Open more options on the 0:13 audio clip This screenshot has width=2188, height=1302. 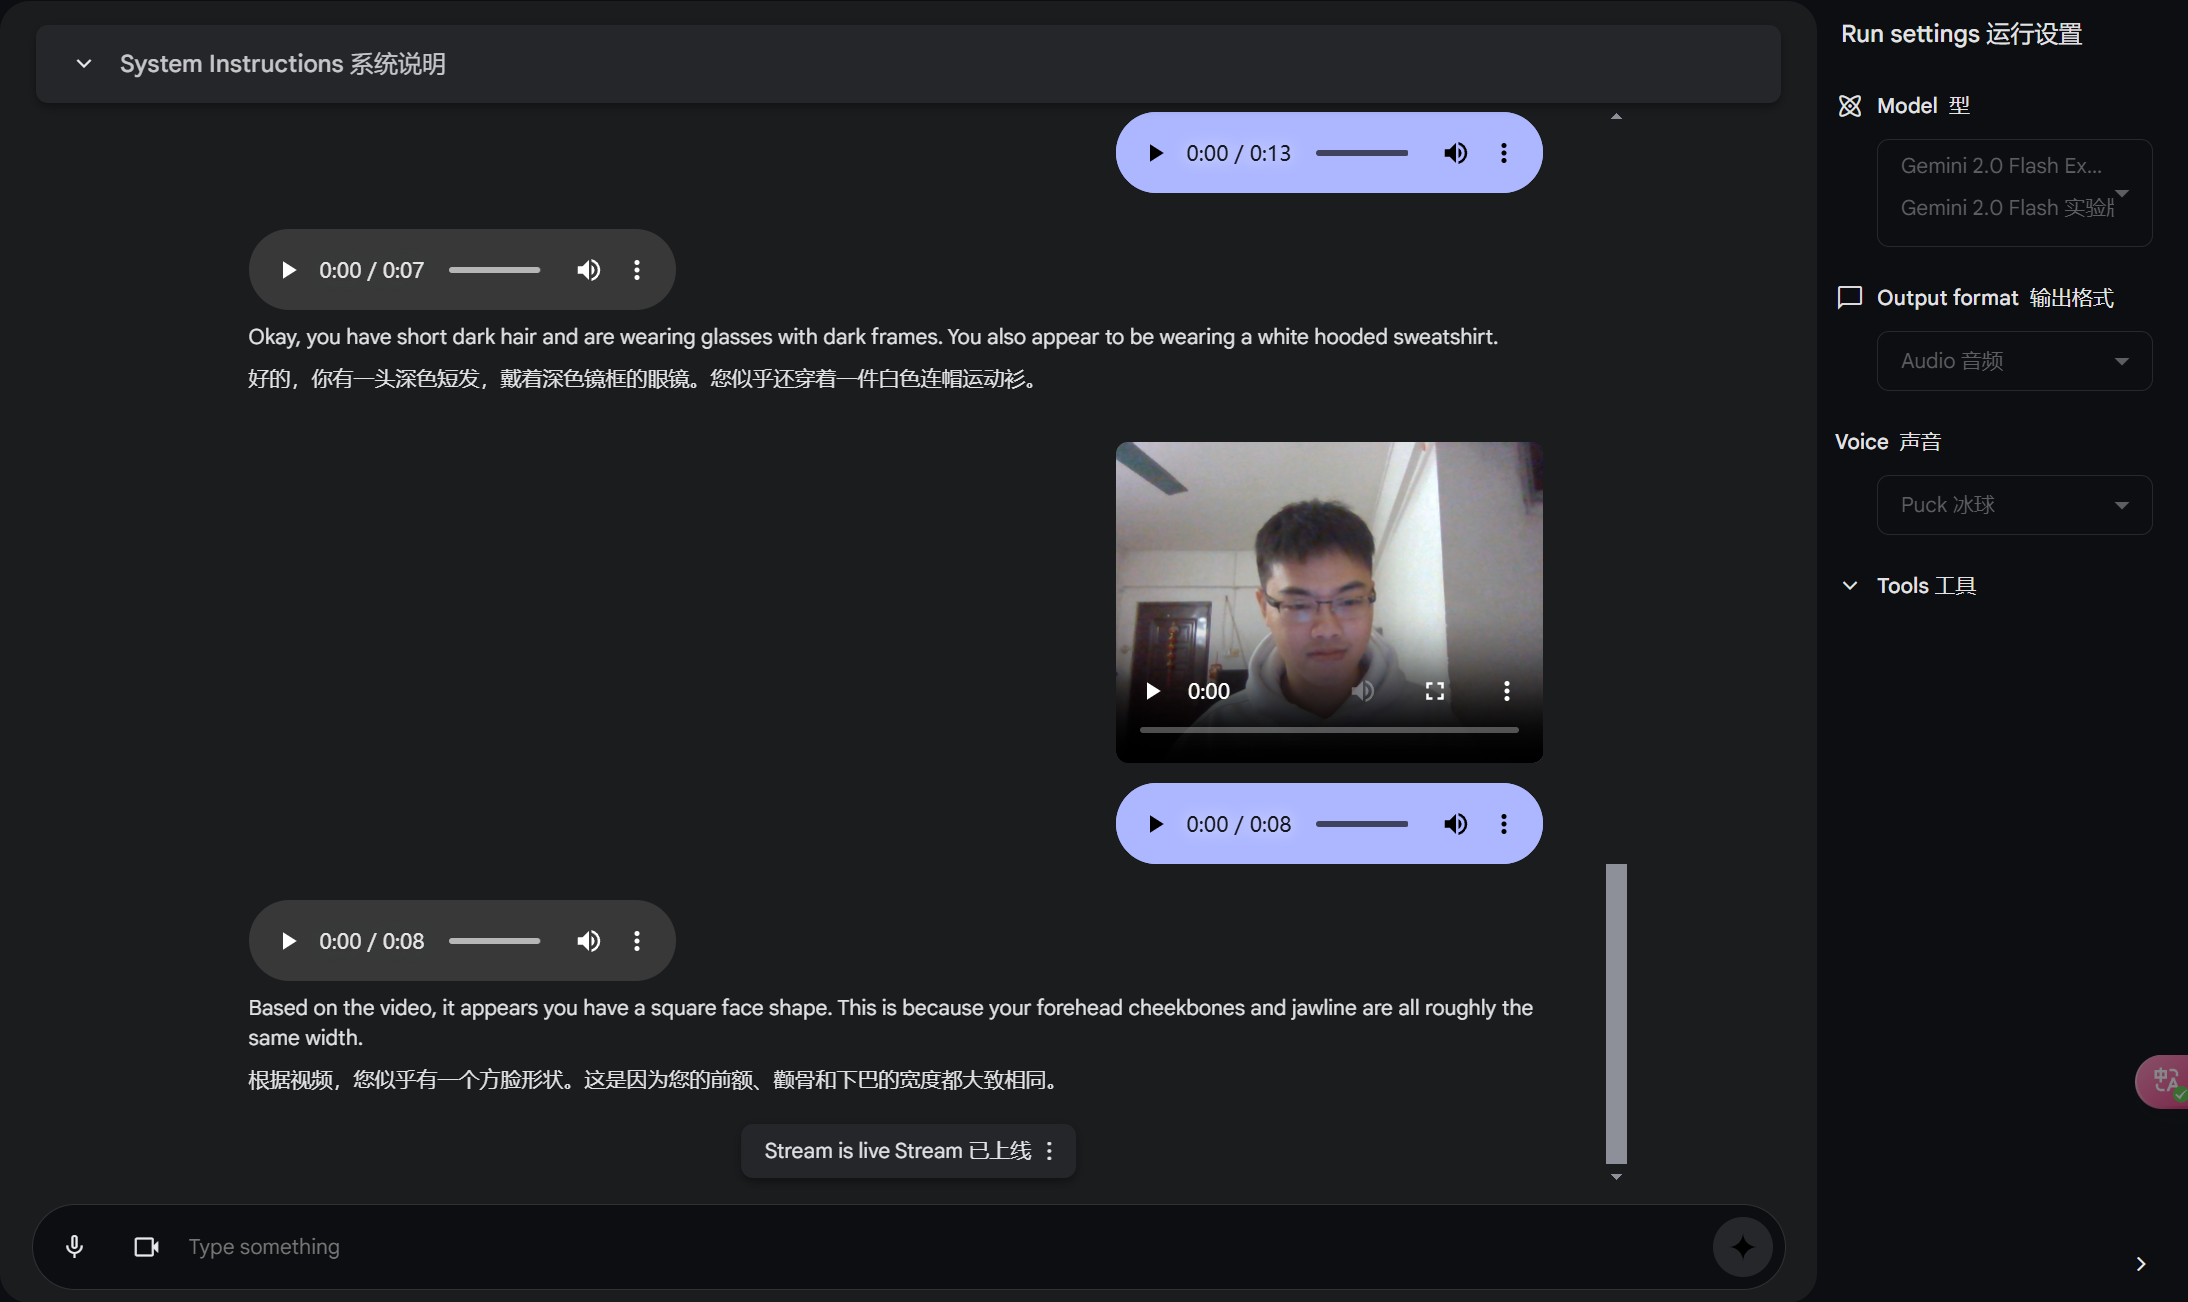coord(1503,153)
